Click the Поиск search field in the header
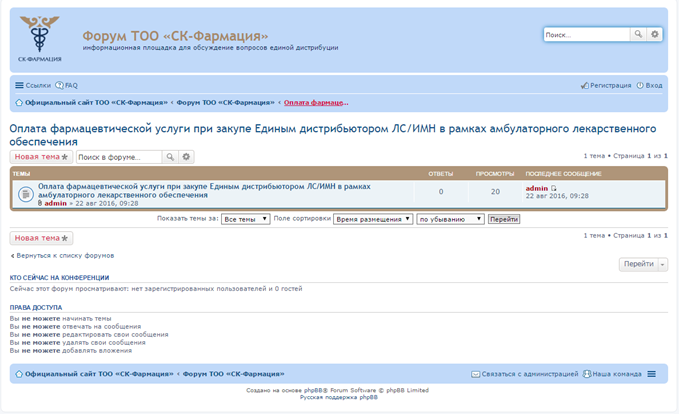Image resolution: width=679 pixels, height=414 pixels. pos(587,35)
